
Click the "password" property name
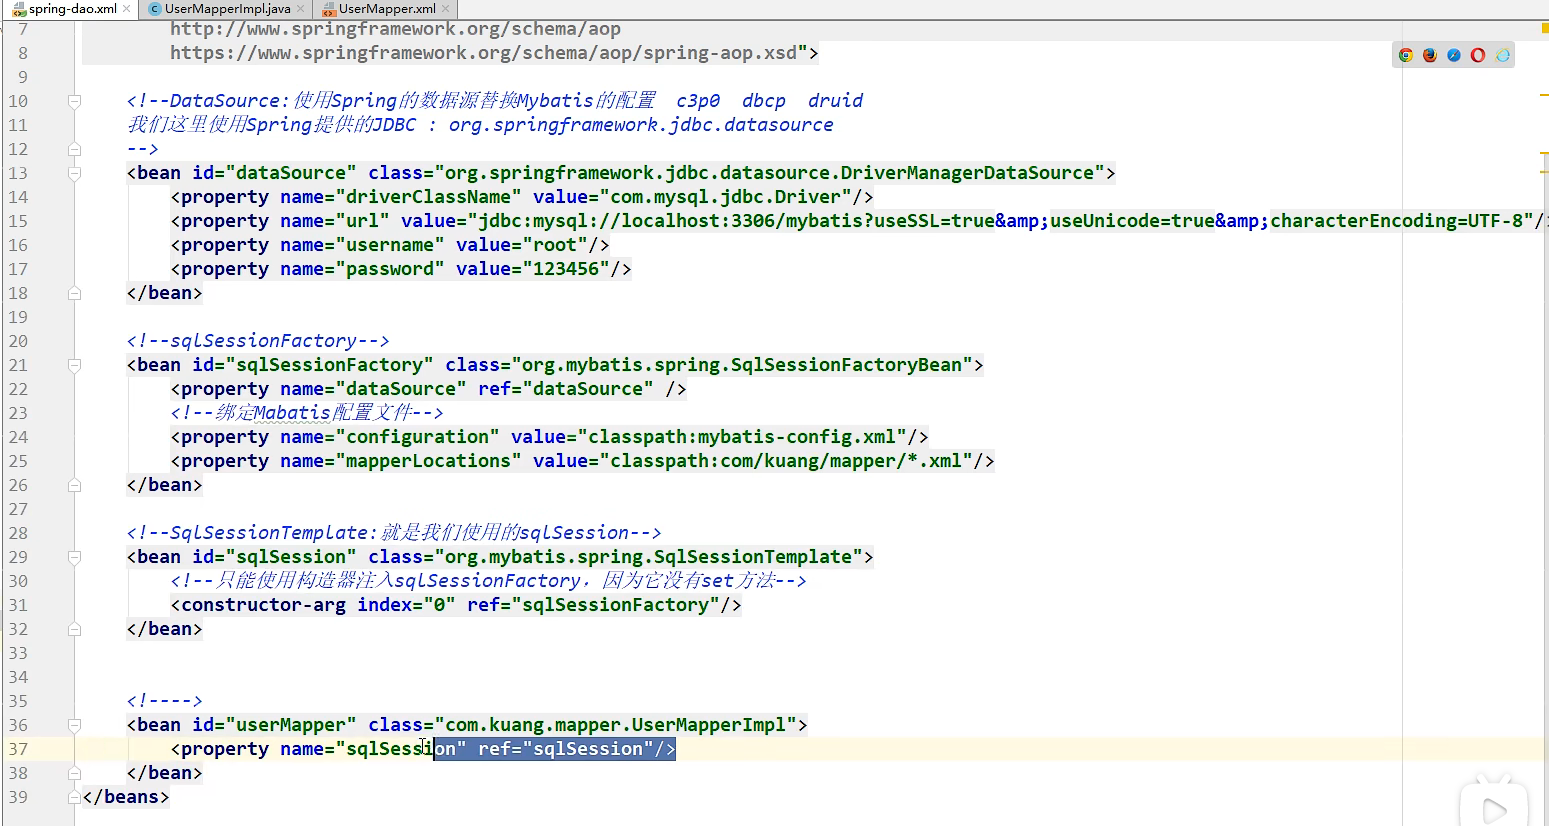(390, 269)
